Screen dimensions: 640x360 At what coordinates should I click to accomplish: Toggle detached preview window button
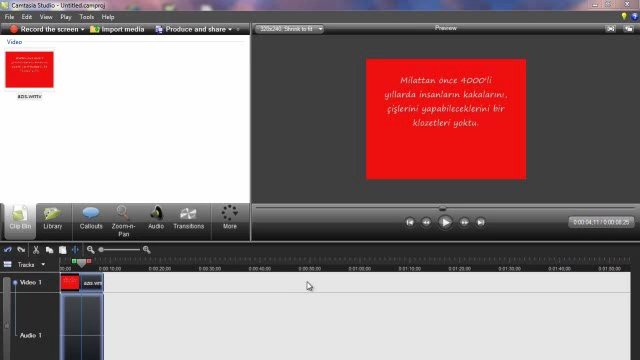pyautogui.click(x=629, y=29)
